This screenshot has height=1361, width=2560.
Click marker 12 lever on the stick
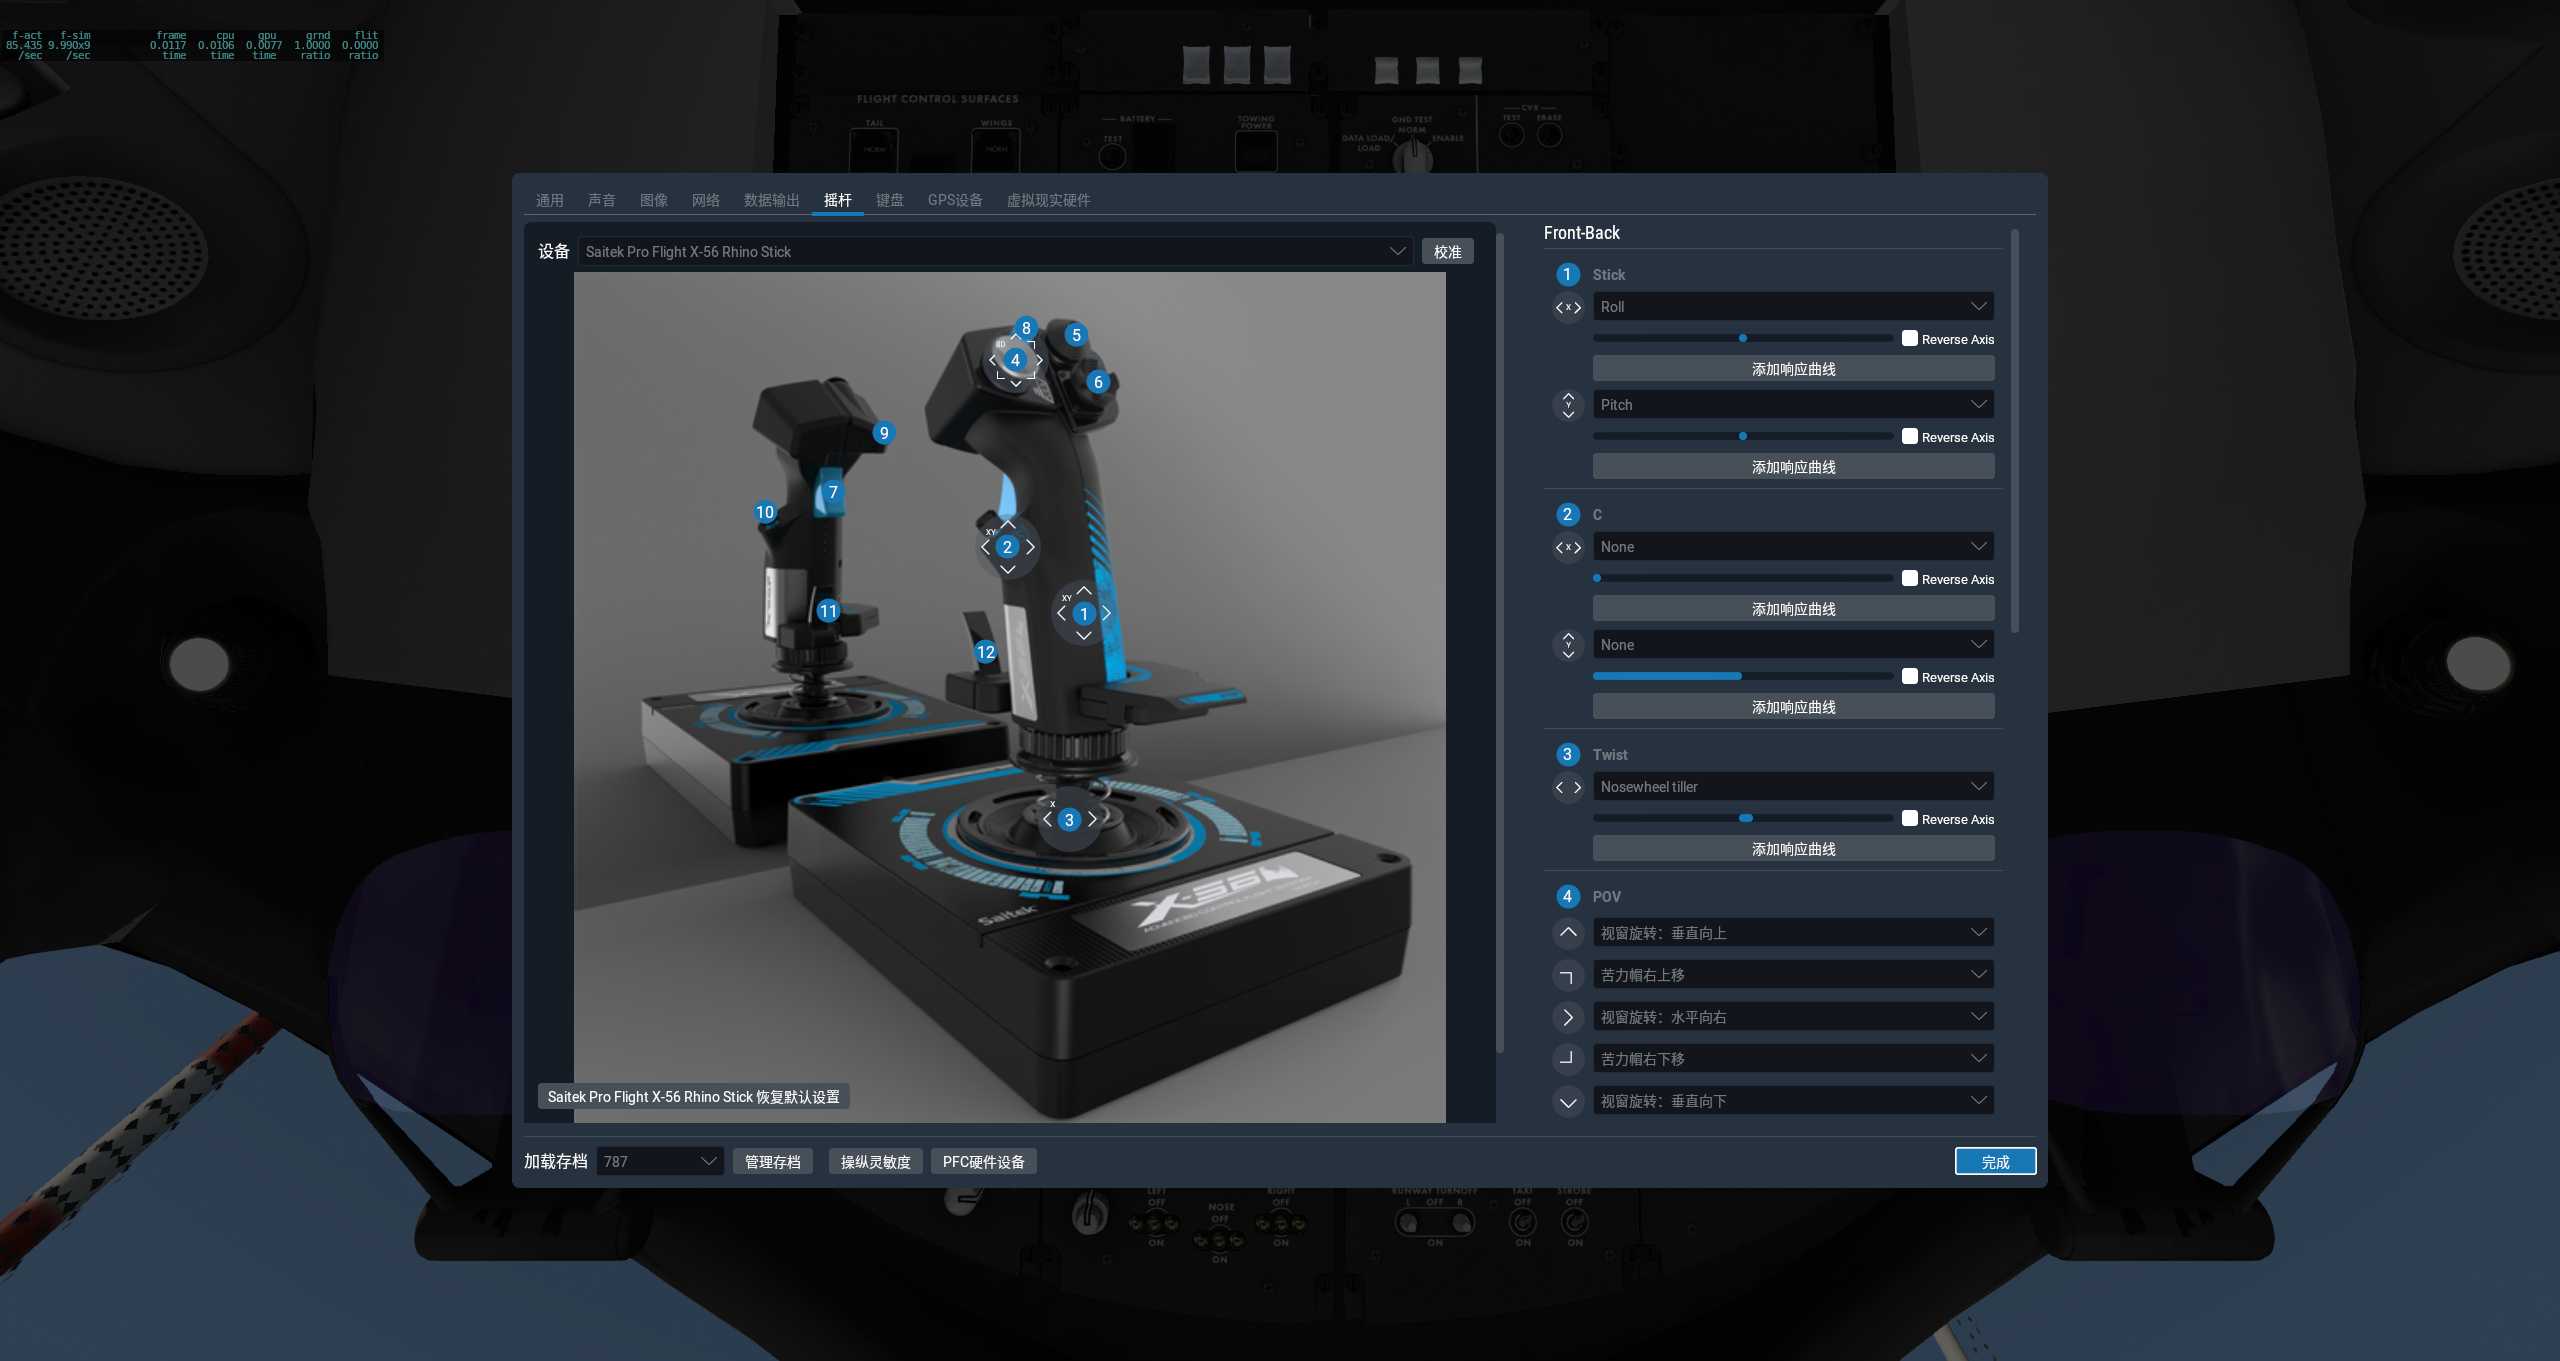point(986,652)
